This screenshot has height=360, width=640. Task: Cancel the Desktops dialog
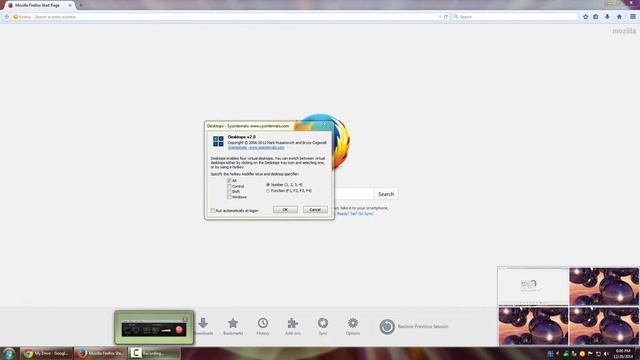tap(315, 209)
